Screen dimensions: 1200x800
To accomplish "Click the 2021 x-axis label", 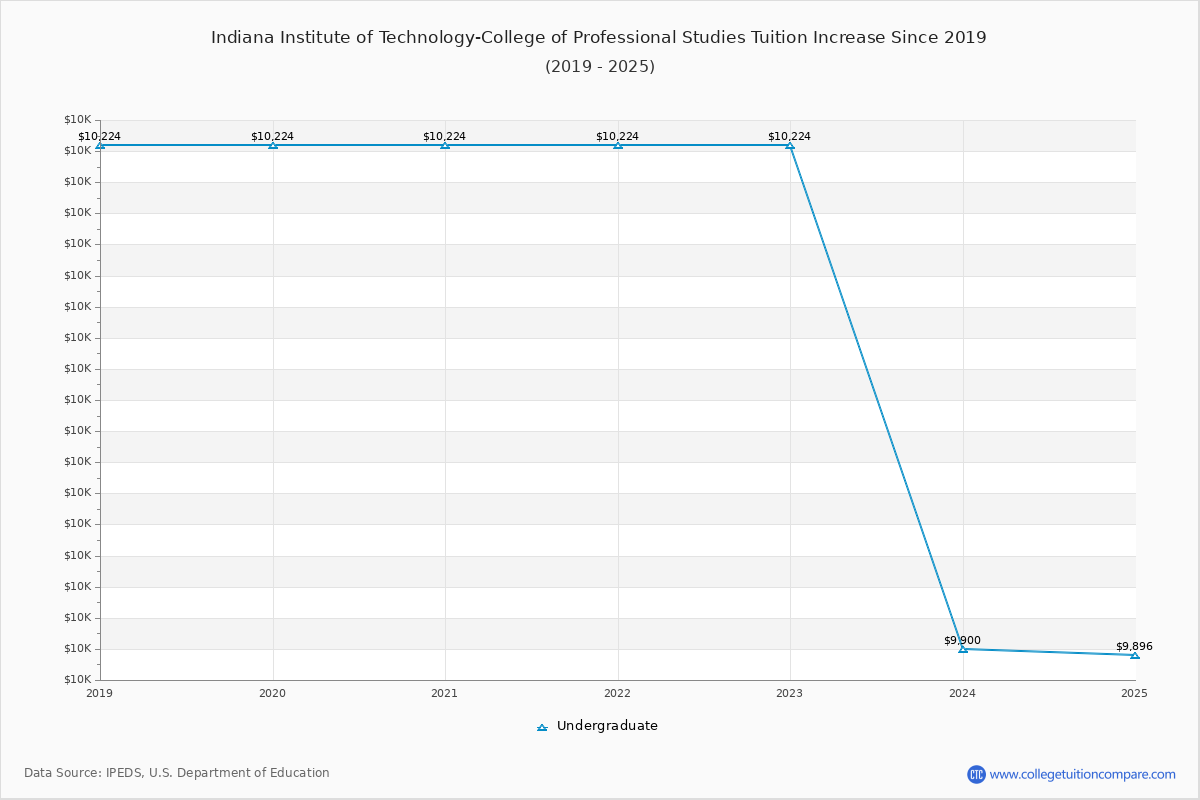I will 445,692.
